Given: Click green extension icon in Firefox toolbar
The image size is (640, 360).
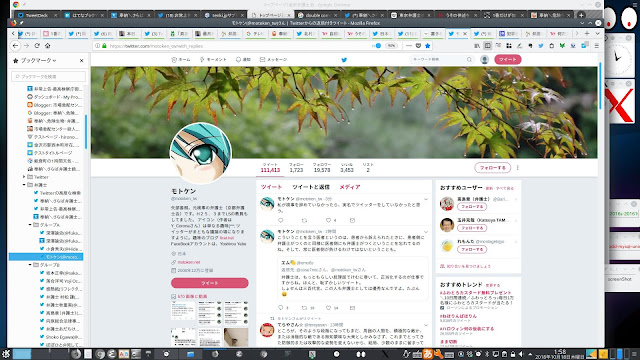Looking at the screenshot, I should click(562, 46).
